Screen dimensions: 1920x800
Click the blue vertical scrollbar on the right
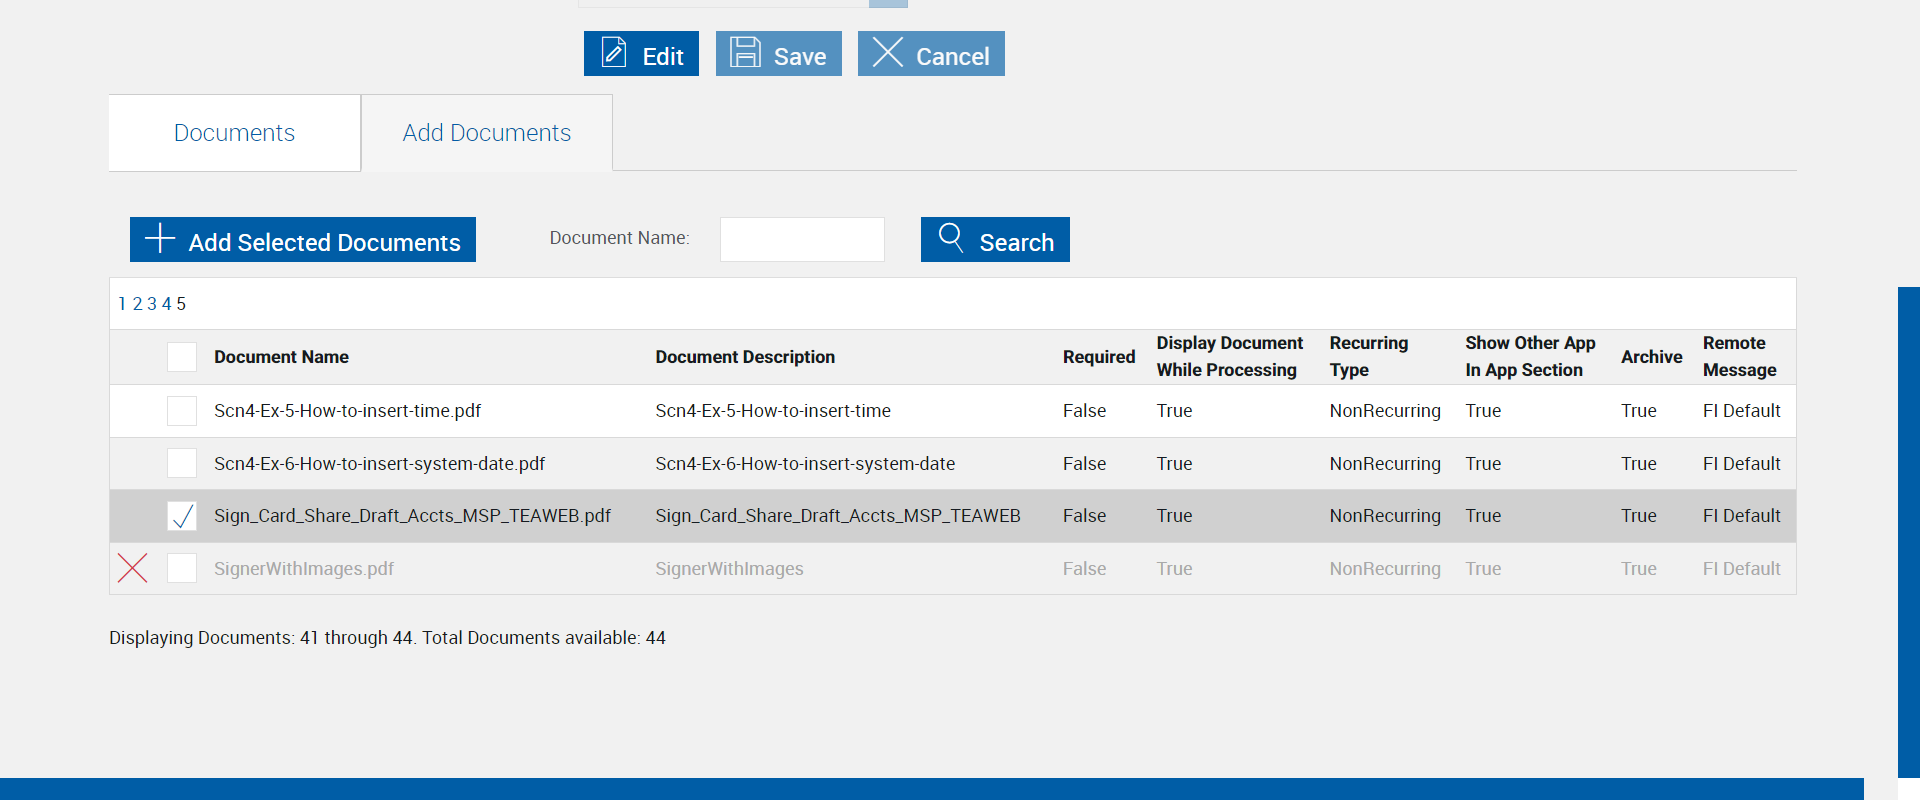coord(1908,530)
